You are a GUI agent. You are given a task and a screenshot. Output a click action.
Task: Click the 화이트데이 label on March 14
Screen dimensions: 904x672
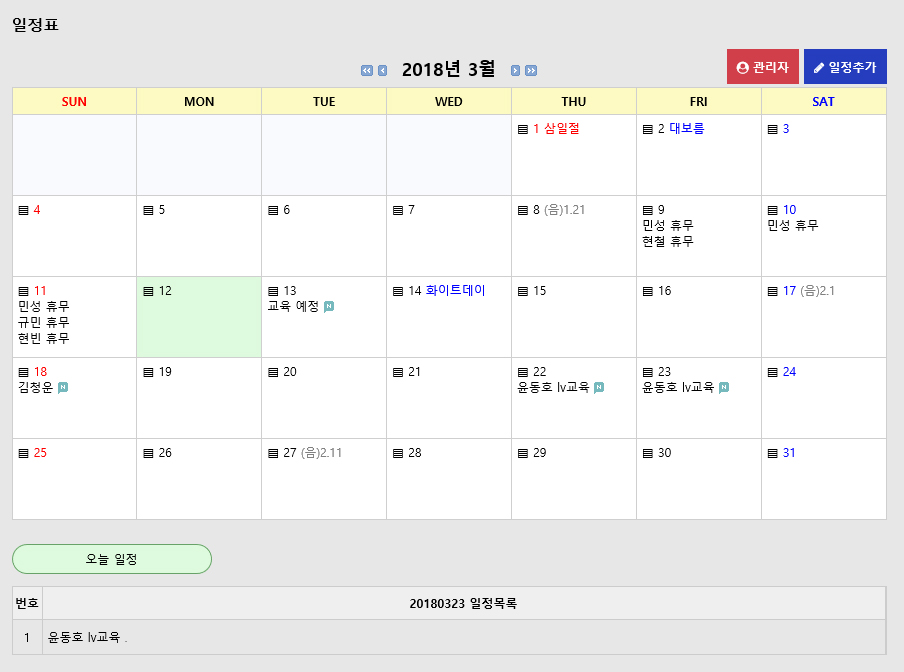(x=455, y=291)
